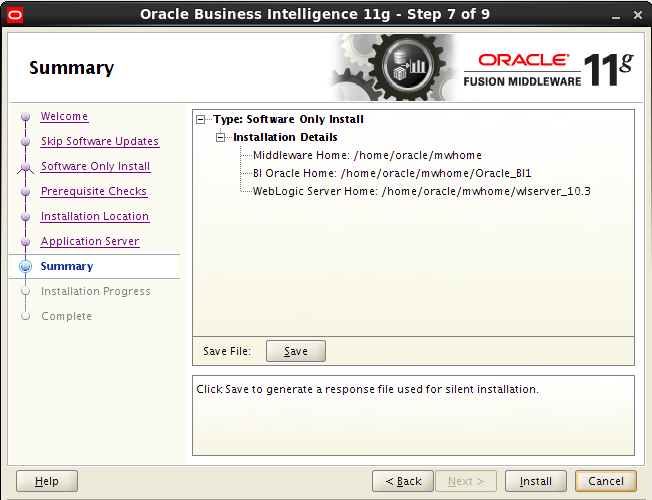Click the Save File label
Screen dimensions: 652x500
227,351
